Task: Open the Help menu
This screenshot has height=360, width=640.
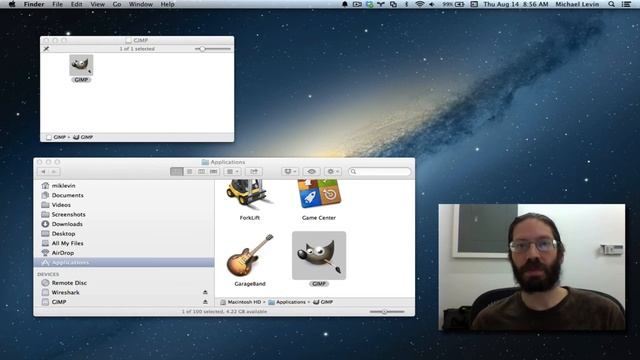Action: [167, 4]
